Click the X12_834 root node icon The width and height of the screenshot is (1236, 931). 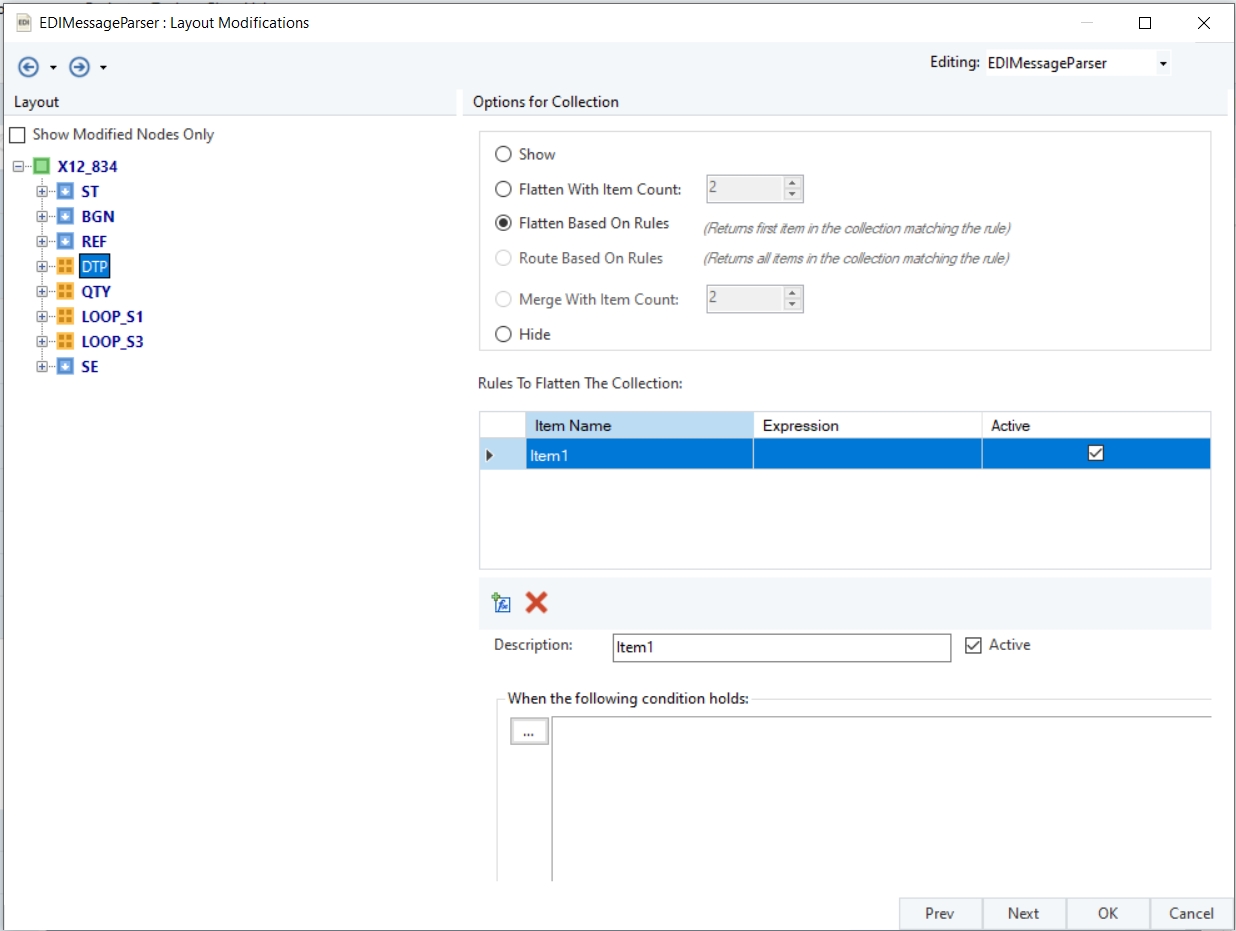[41, 166]
